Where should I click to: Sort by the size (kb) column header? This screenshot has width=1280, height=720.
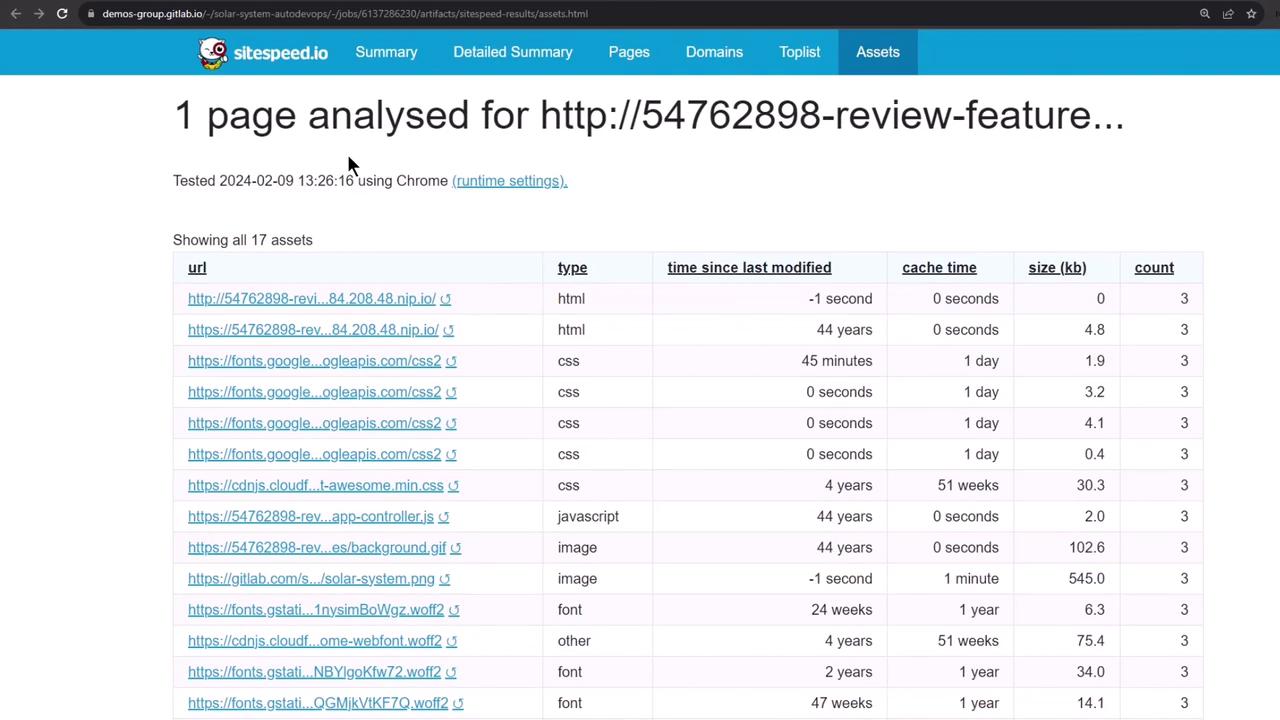[x=1057, y=268]
